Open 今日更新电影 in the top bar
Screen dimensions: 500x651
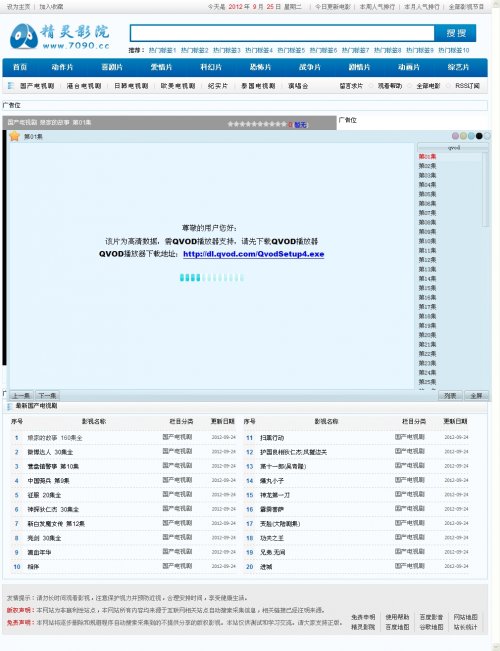tap(333, 7)
